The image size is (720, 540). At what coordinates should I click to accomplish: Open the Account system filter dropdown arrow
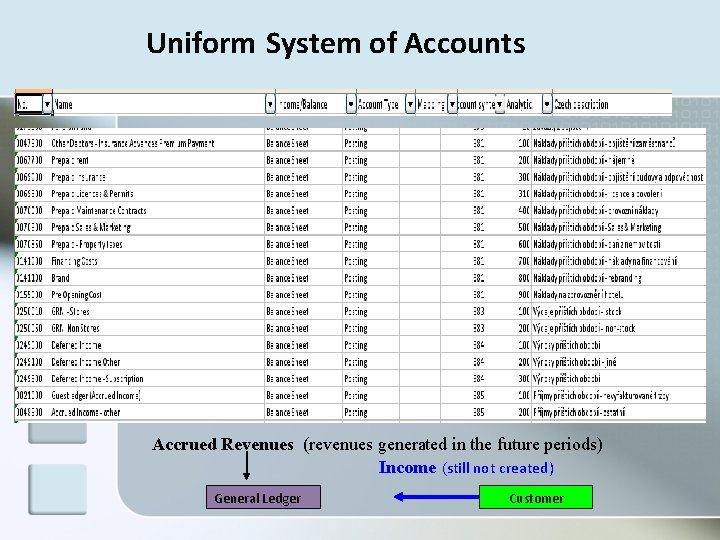point(500,105)
